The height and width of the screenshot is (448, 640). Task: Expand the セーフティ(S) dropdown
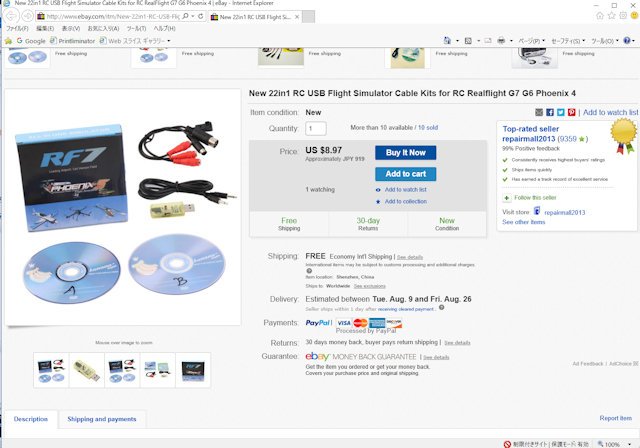pyautogui.click(x=568, y=41)
